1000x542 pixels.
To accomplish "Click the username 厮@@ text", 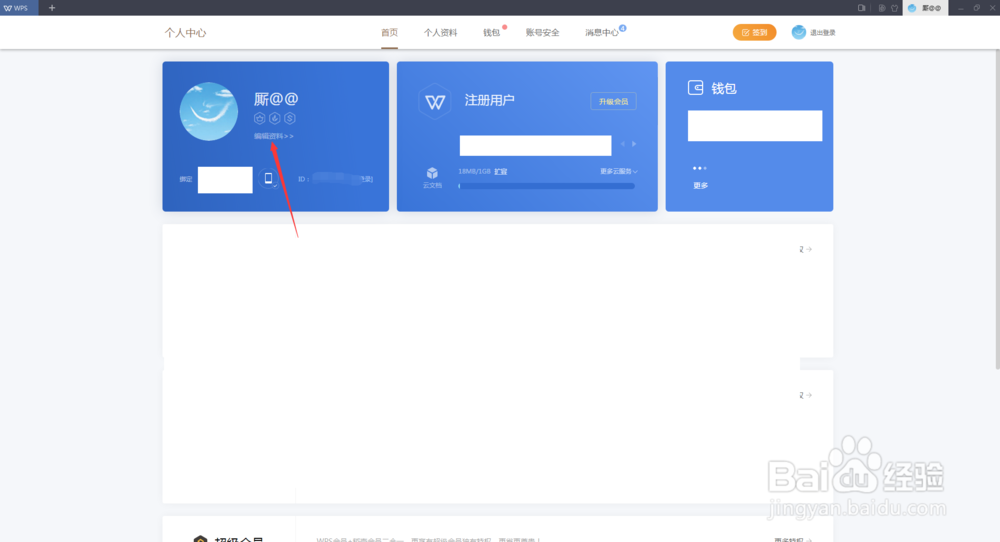I will pyautogui.click(x=276, y=99).
